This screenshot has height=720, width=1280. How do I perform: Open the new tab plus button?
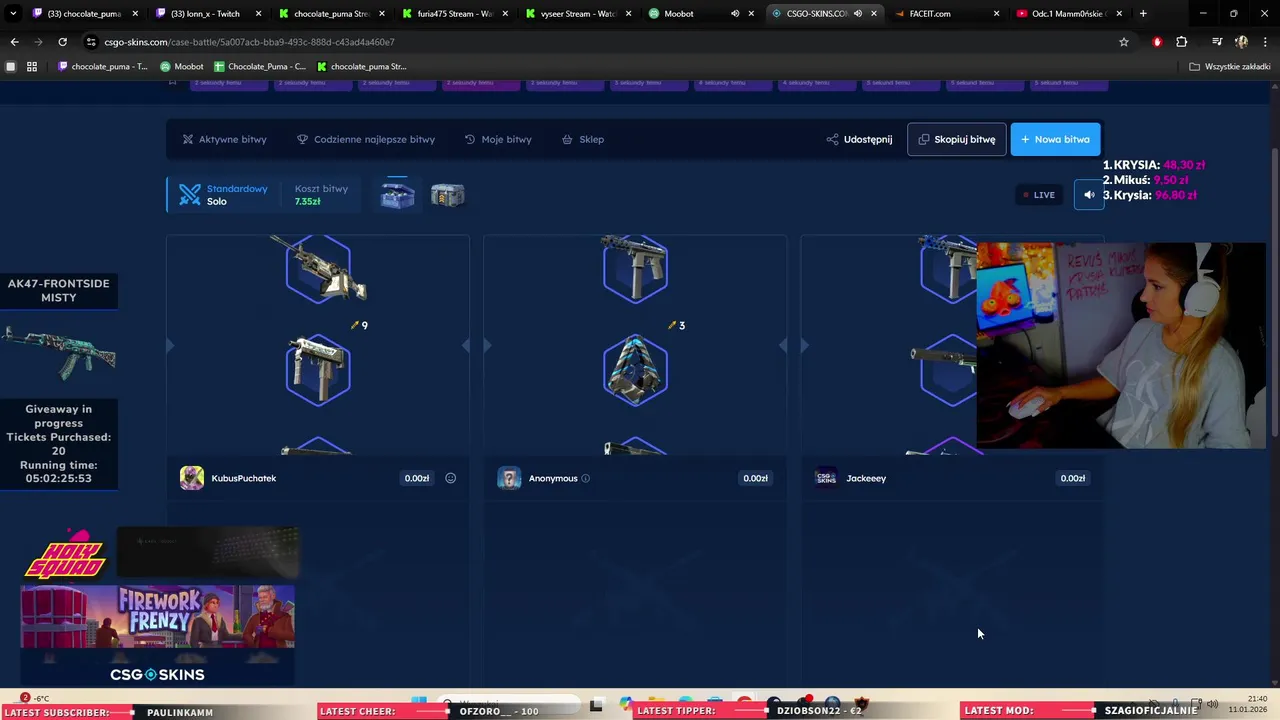pos(1143,14)
